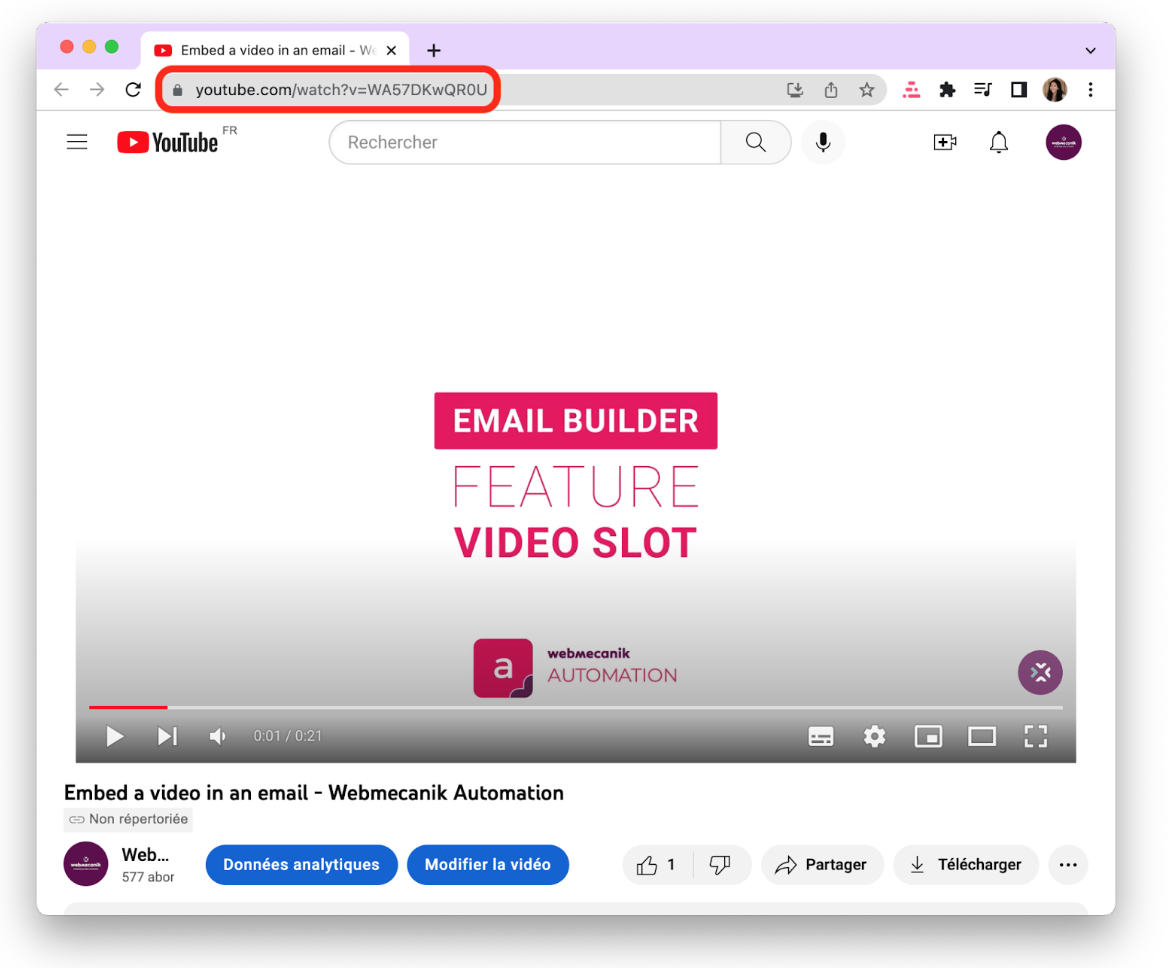This screenshot has height=968, width=1168.
Task: Open the Webmecanik channel avatar
Action: pos(86,864)
